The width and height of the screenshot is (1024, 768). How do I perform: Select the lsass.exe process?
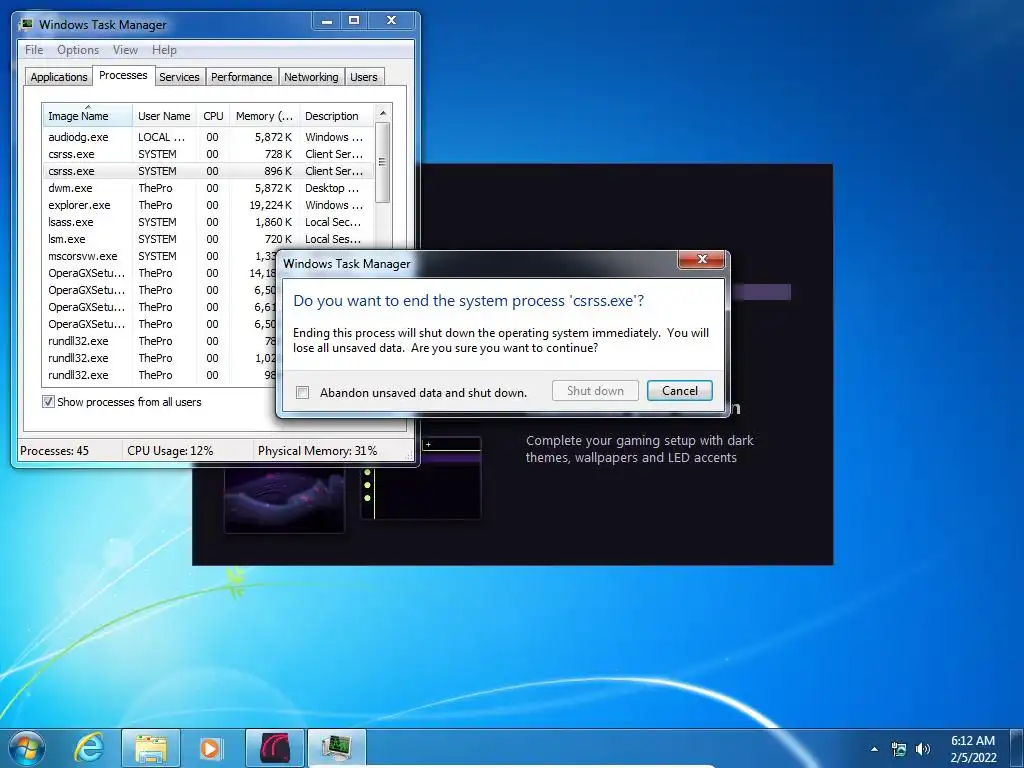(208, 222)
